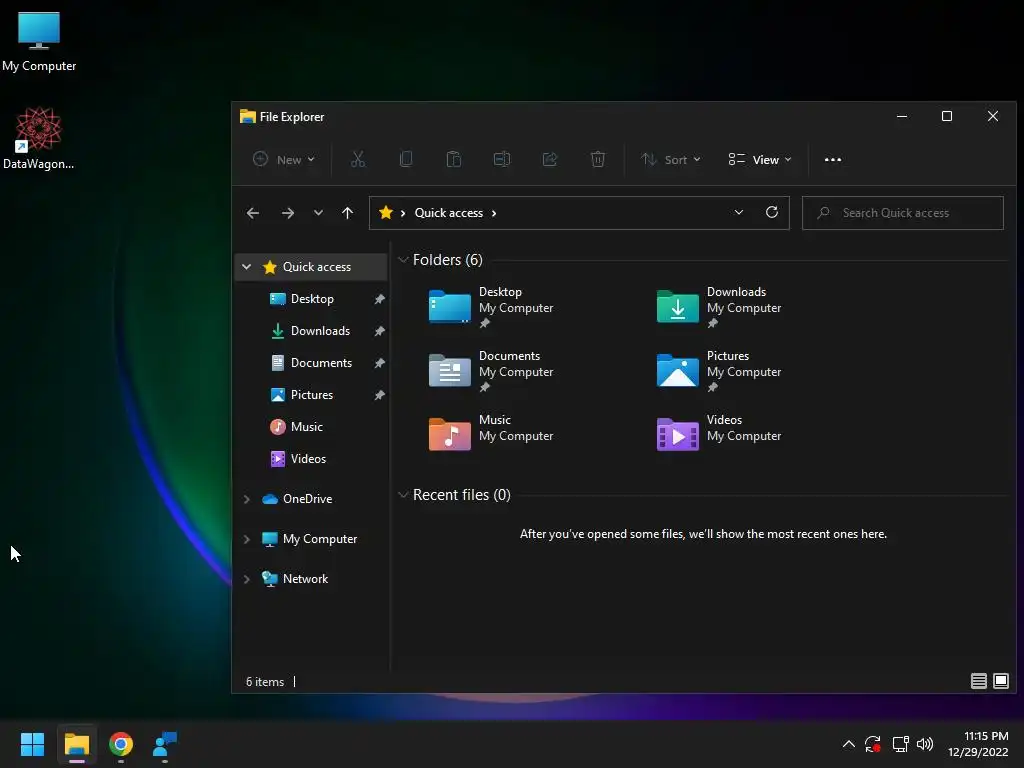Open the volume control in tray

pos(925,744)
